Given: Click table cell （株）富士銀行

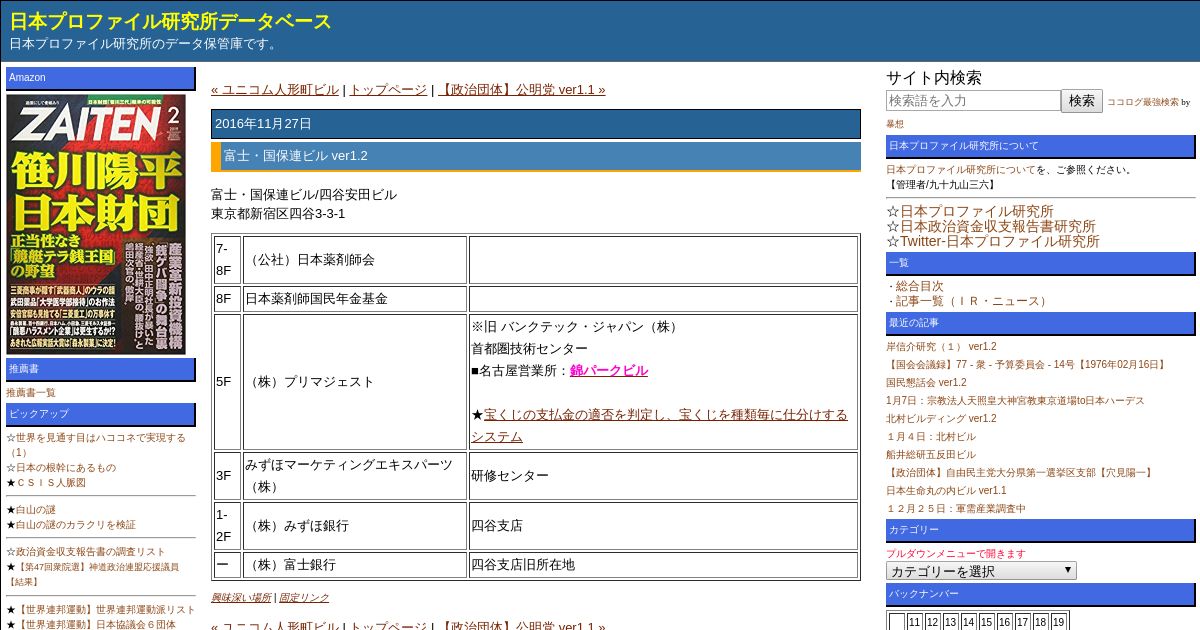Looking at the screenshot, I should (355, 565).
